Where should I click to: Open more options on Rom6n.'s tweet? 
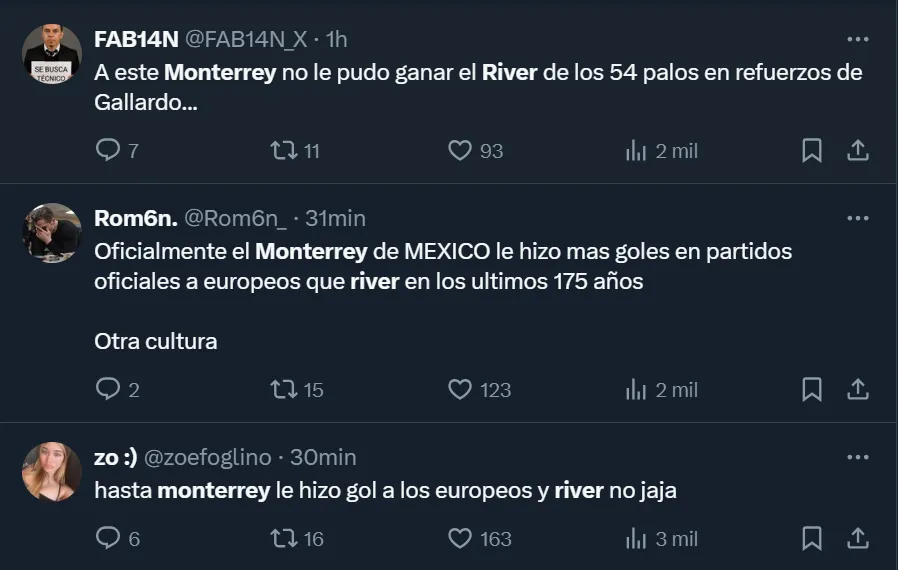pos(857,218)
